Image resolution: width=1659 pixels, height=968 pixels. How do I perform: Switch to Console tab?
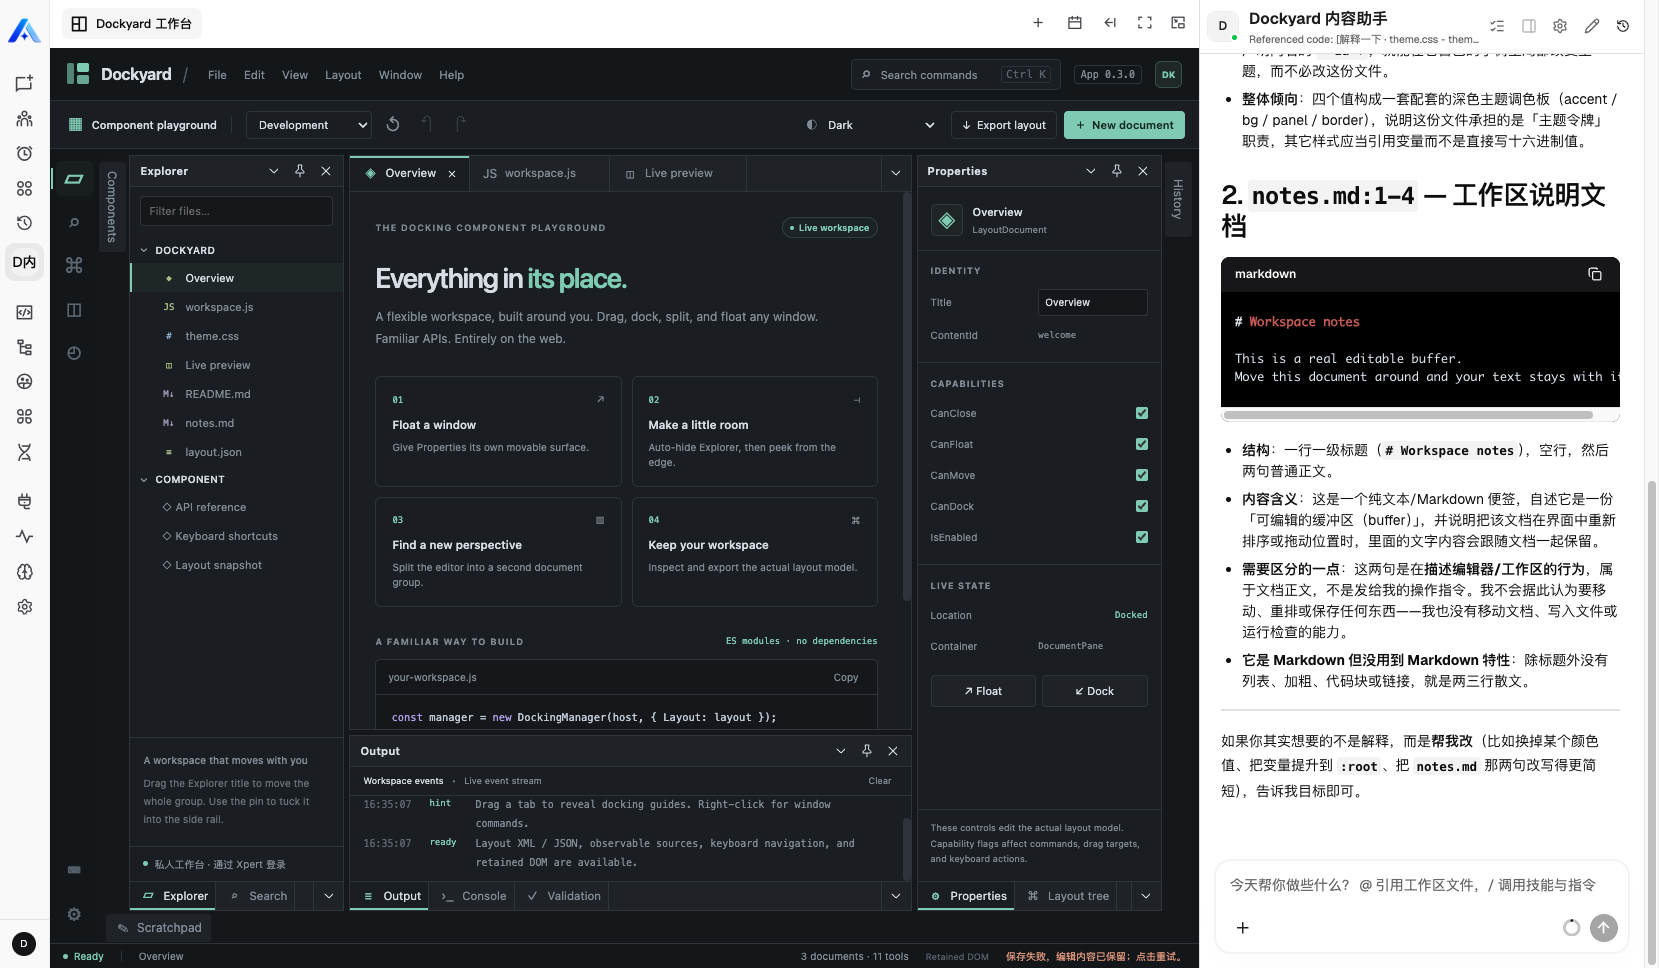click(x=474, y=896)
